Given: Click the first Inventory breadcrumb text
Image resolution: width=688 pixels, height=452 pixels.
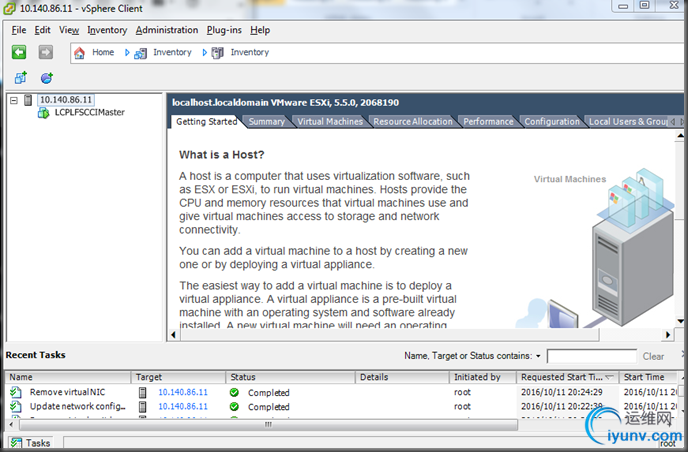Looking at the screenshot, I should click(x=172, y=52).
